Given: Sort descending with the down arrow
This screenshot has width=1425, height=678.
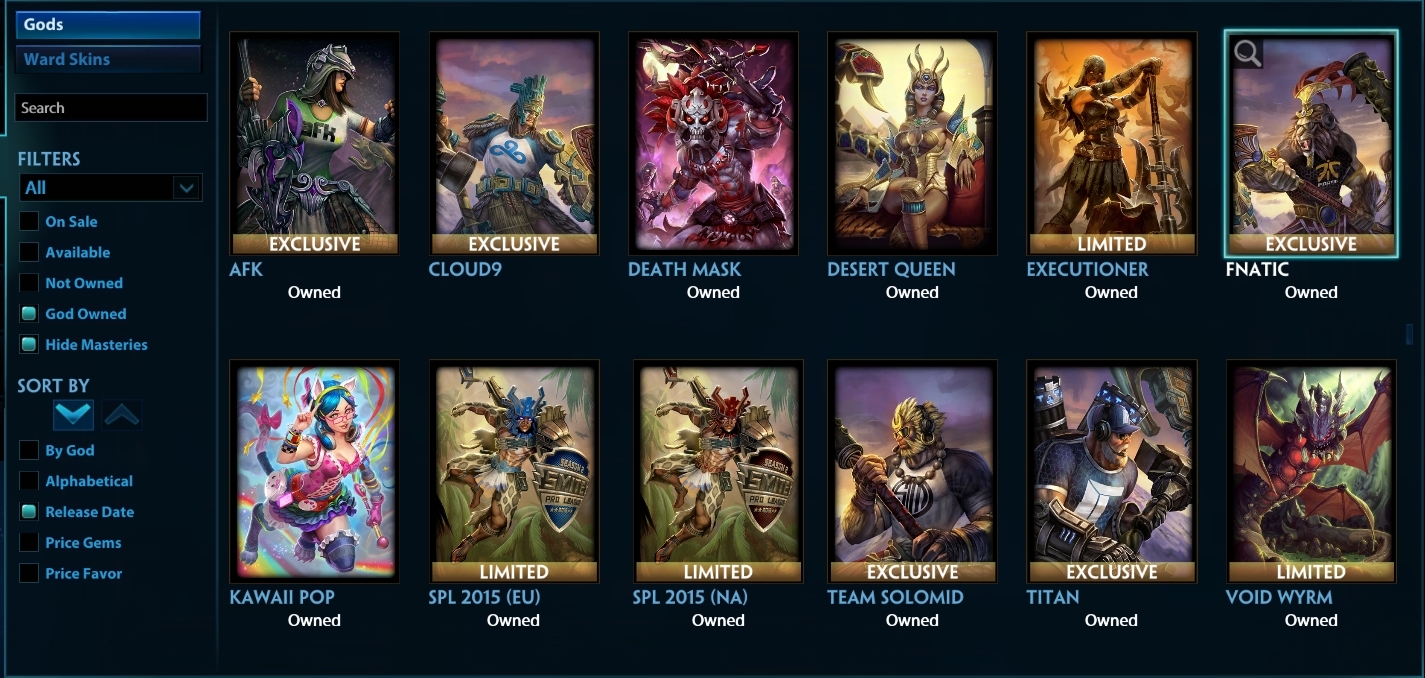Looking at the screenshot, I should point(74,415).
